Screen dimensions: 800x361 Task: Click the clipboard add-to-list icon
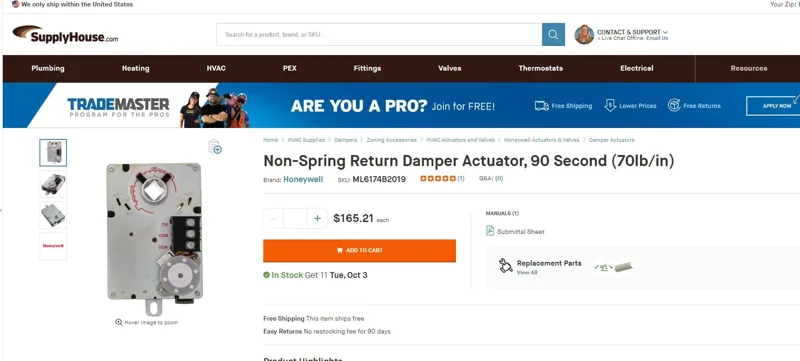[x=215, y=146]
